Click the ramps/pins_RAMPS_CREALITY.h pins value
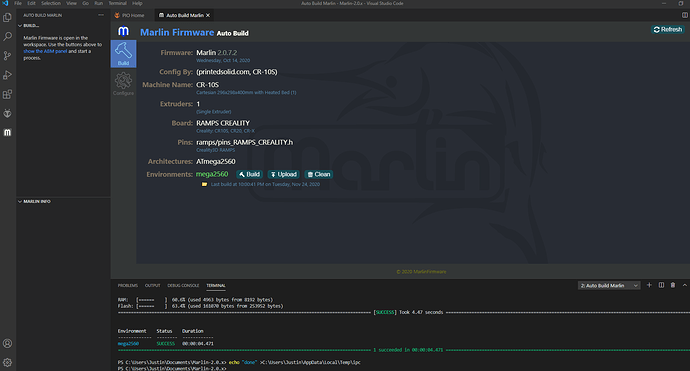690x371 pixels. click(244, 142)
